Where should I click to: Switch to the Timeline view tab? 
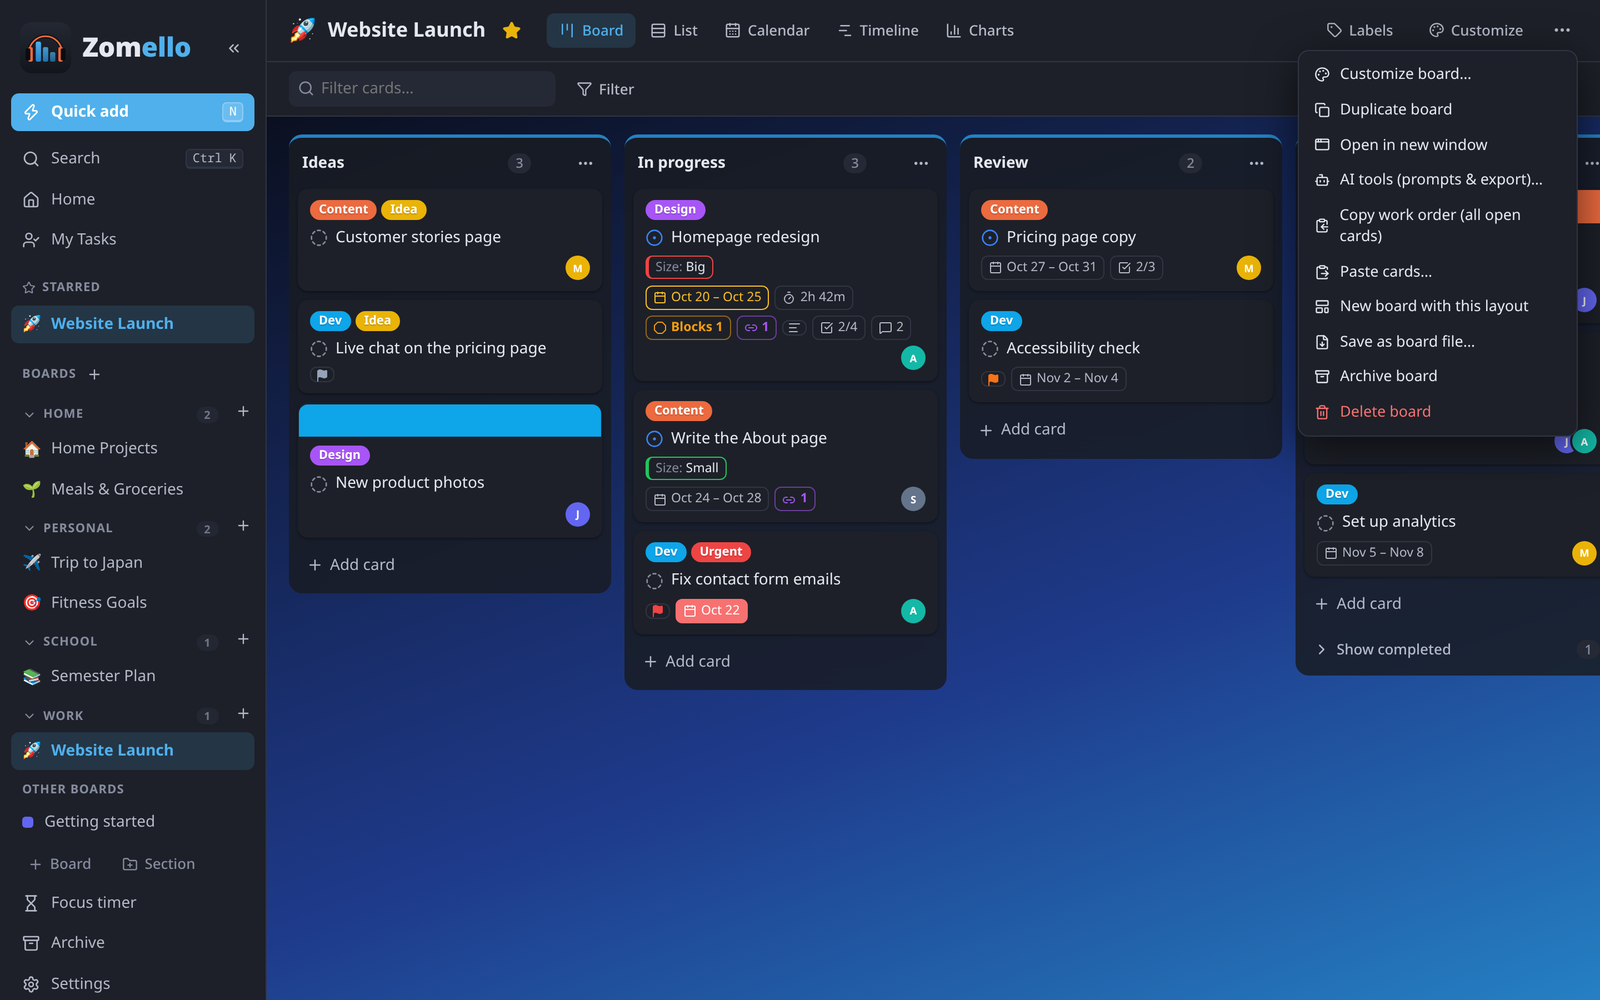click(x=878, y=30)
